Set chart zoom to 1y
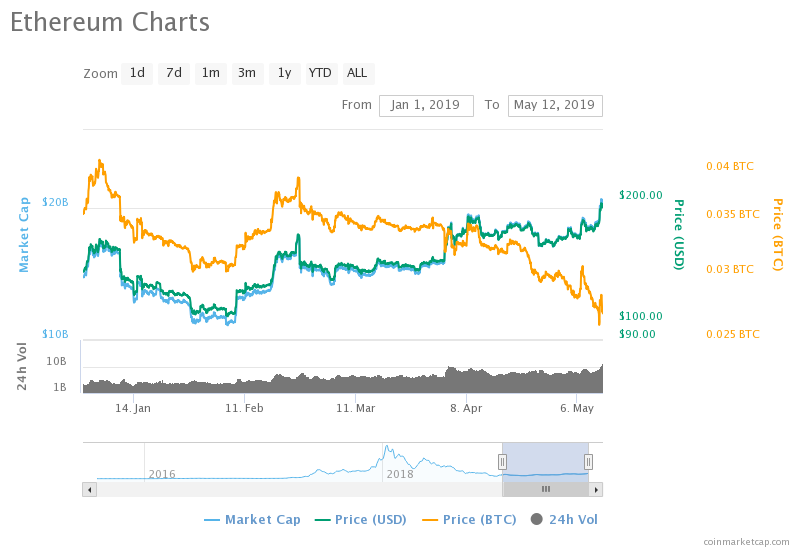 (x=285, y=73)
